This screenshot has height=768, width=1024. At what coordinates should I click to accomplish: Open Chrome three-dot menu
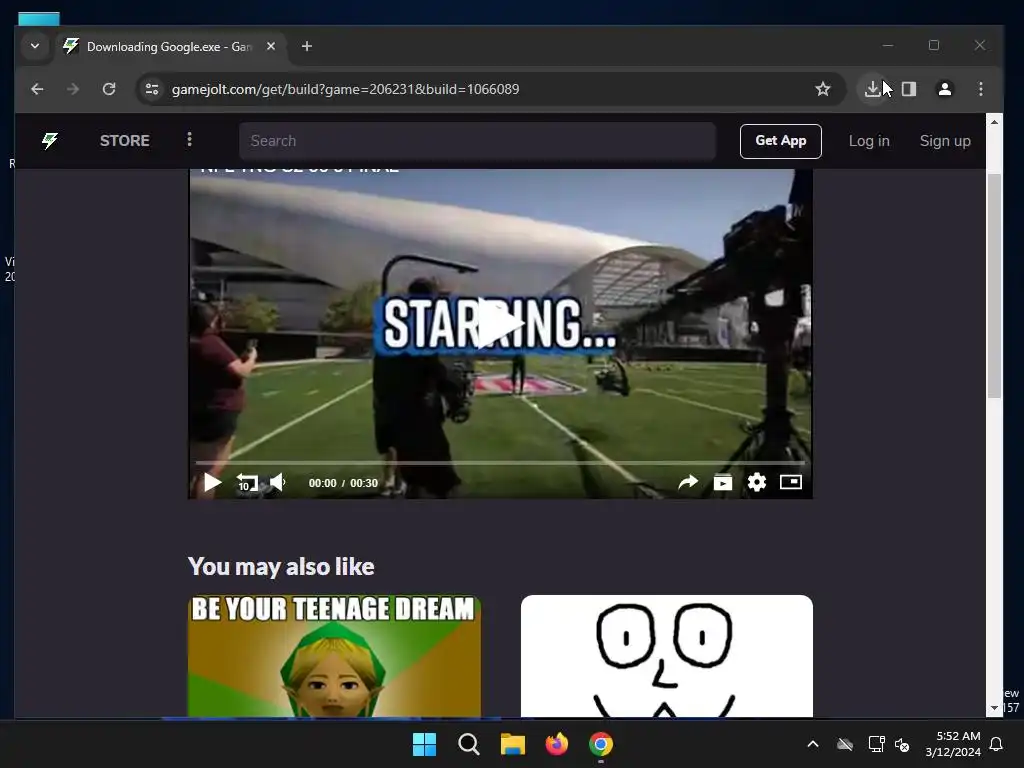coord(981,89)
